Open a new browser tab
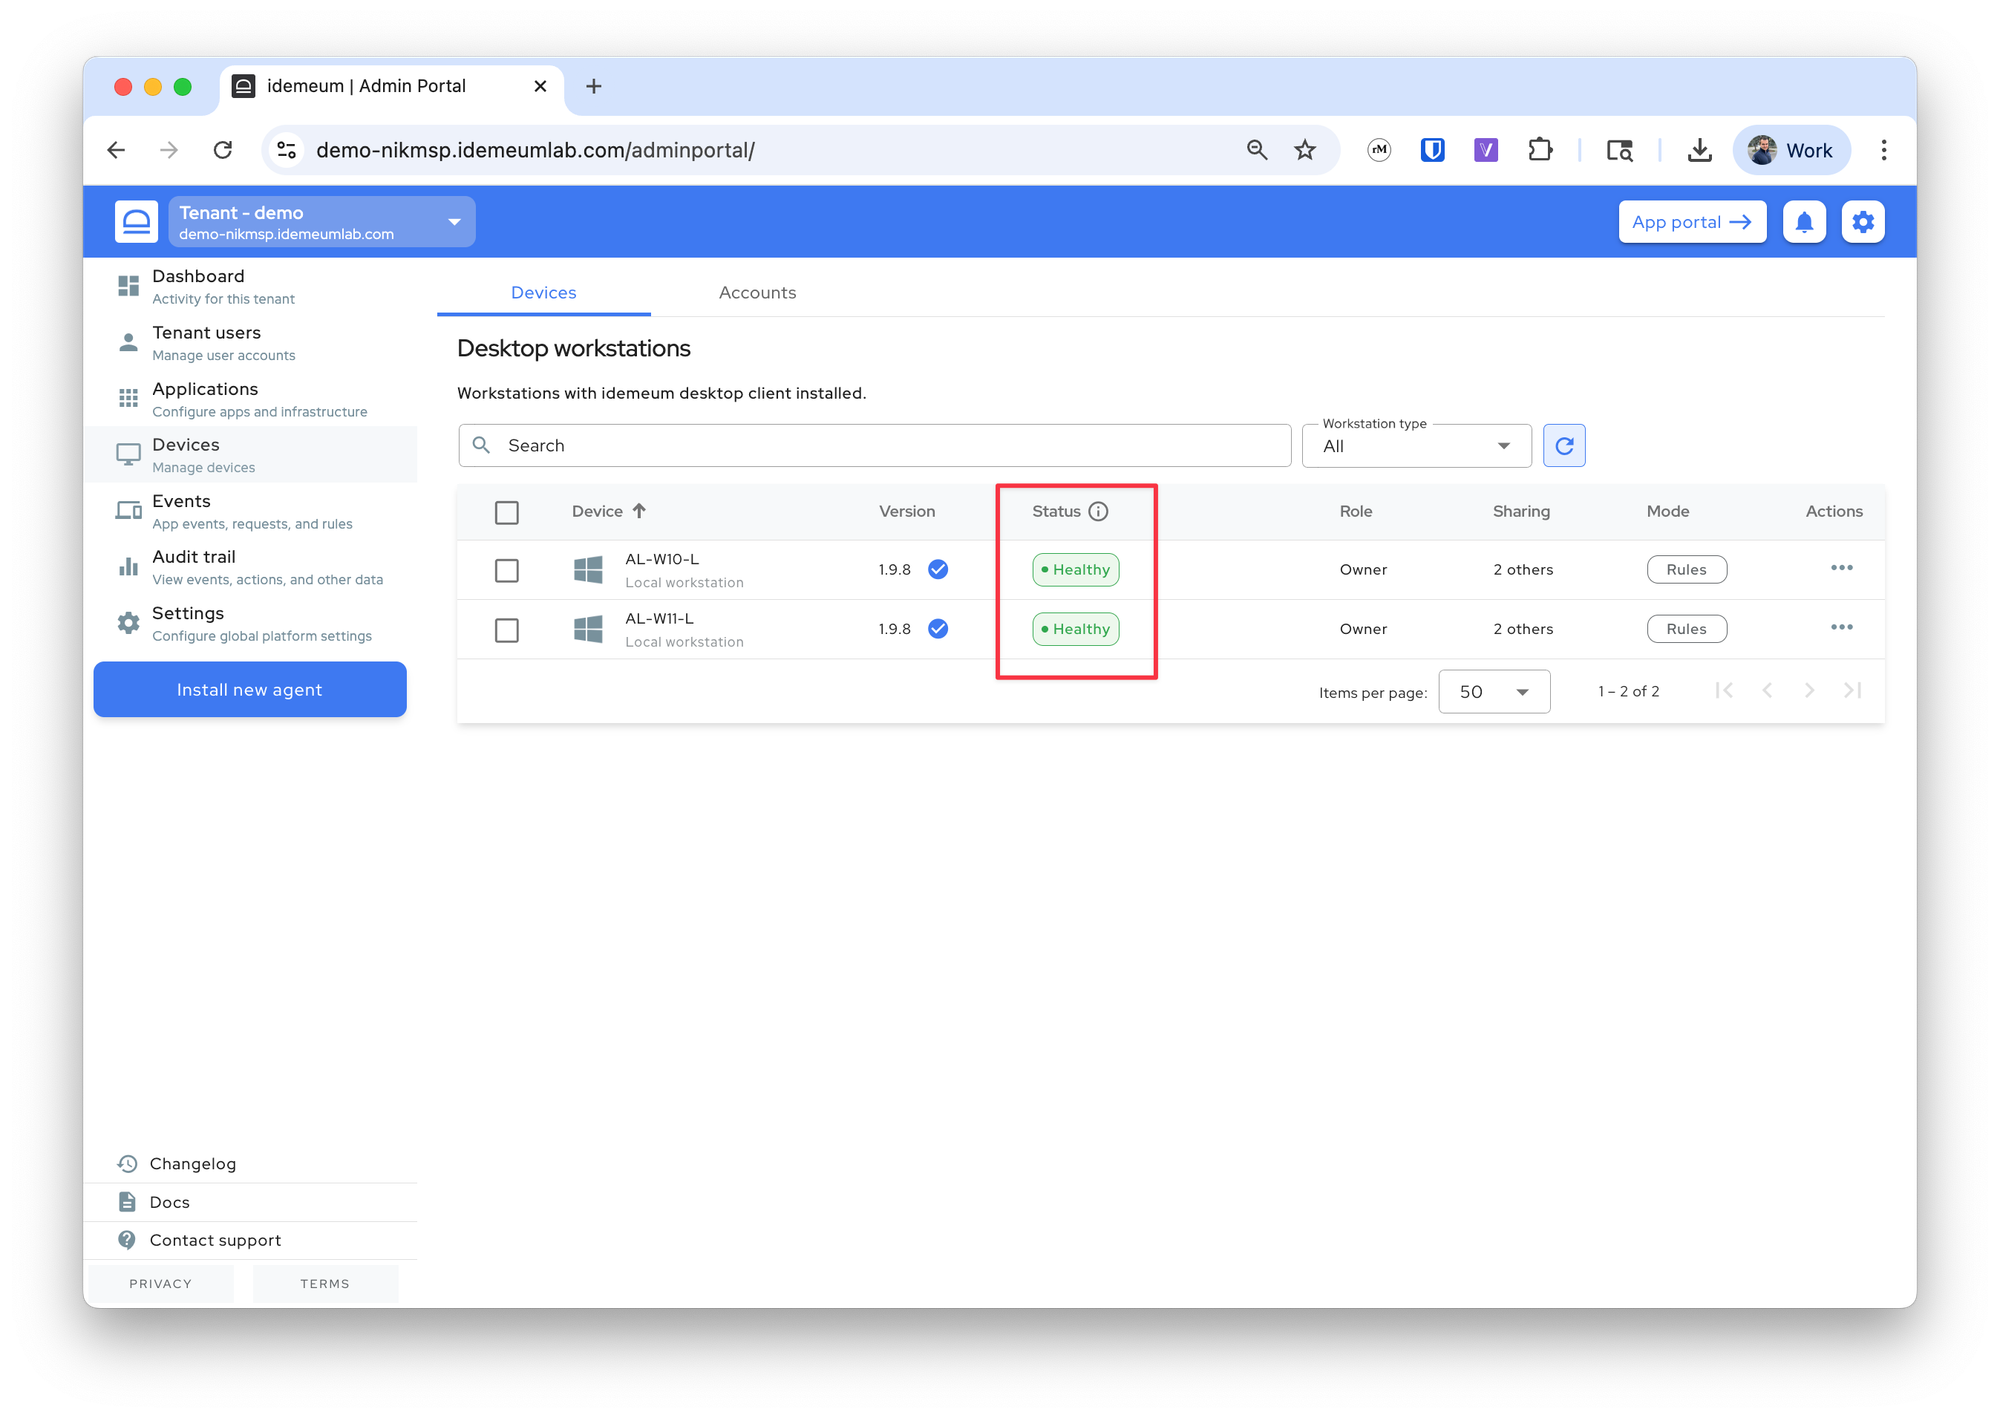Viewport: 2000px width, 1418px height. pyautogui.click(x=593, y=86)
